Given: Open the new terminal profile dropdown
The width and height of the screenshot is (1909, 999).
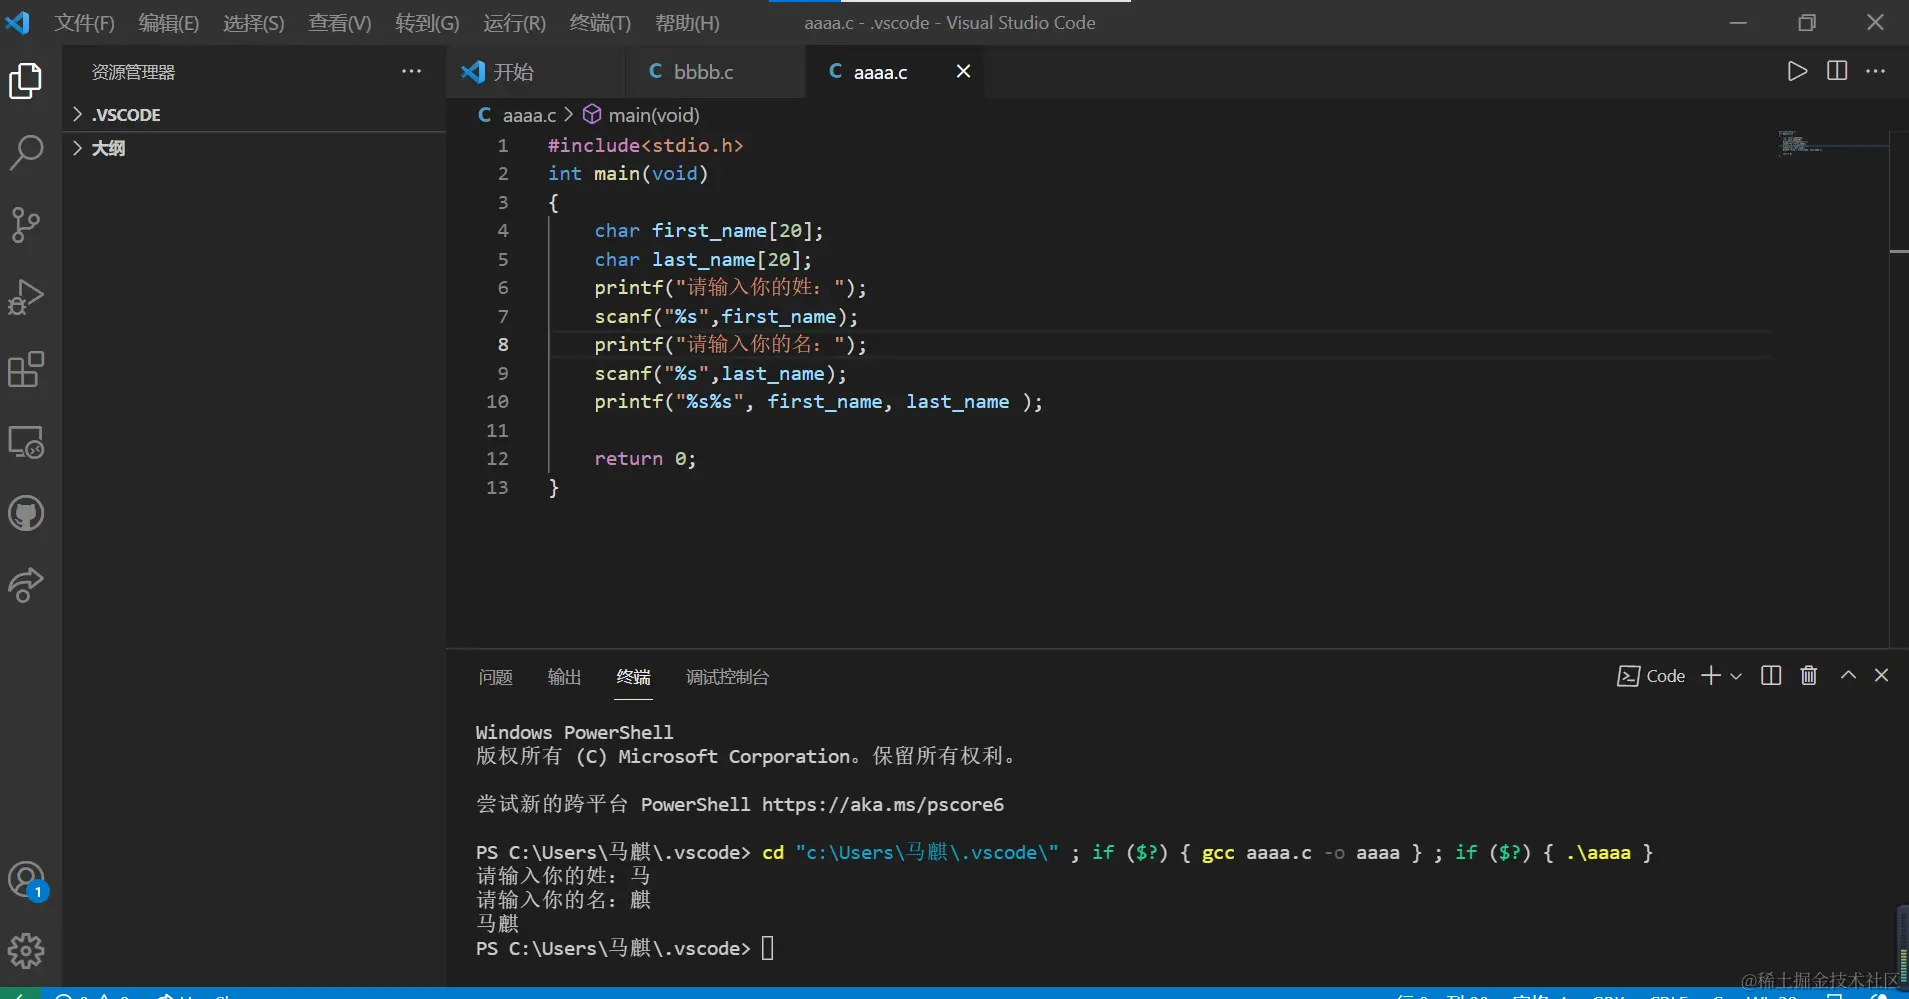Looking at the screenshot, I should [x=1735, y=676].
